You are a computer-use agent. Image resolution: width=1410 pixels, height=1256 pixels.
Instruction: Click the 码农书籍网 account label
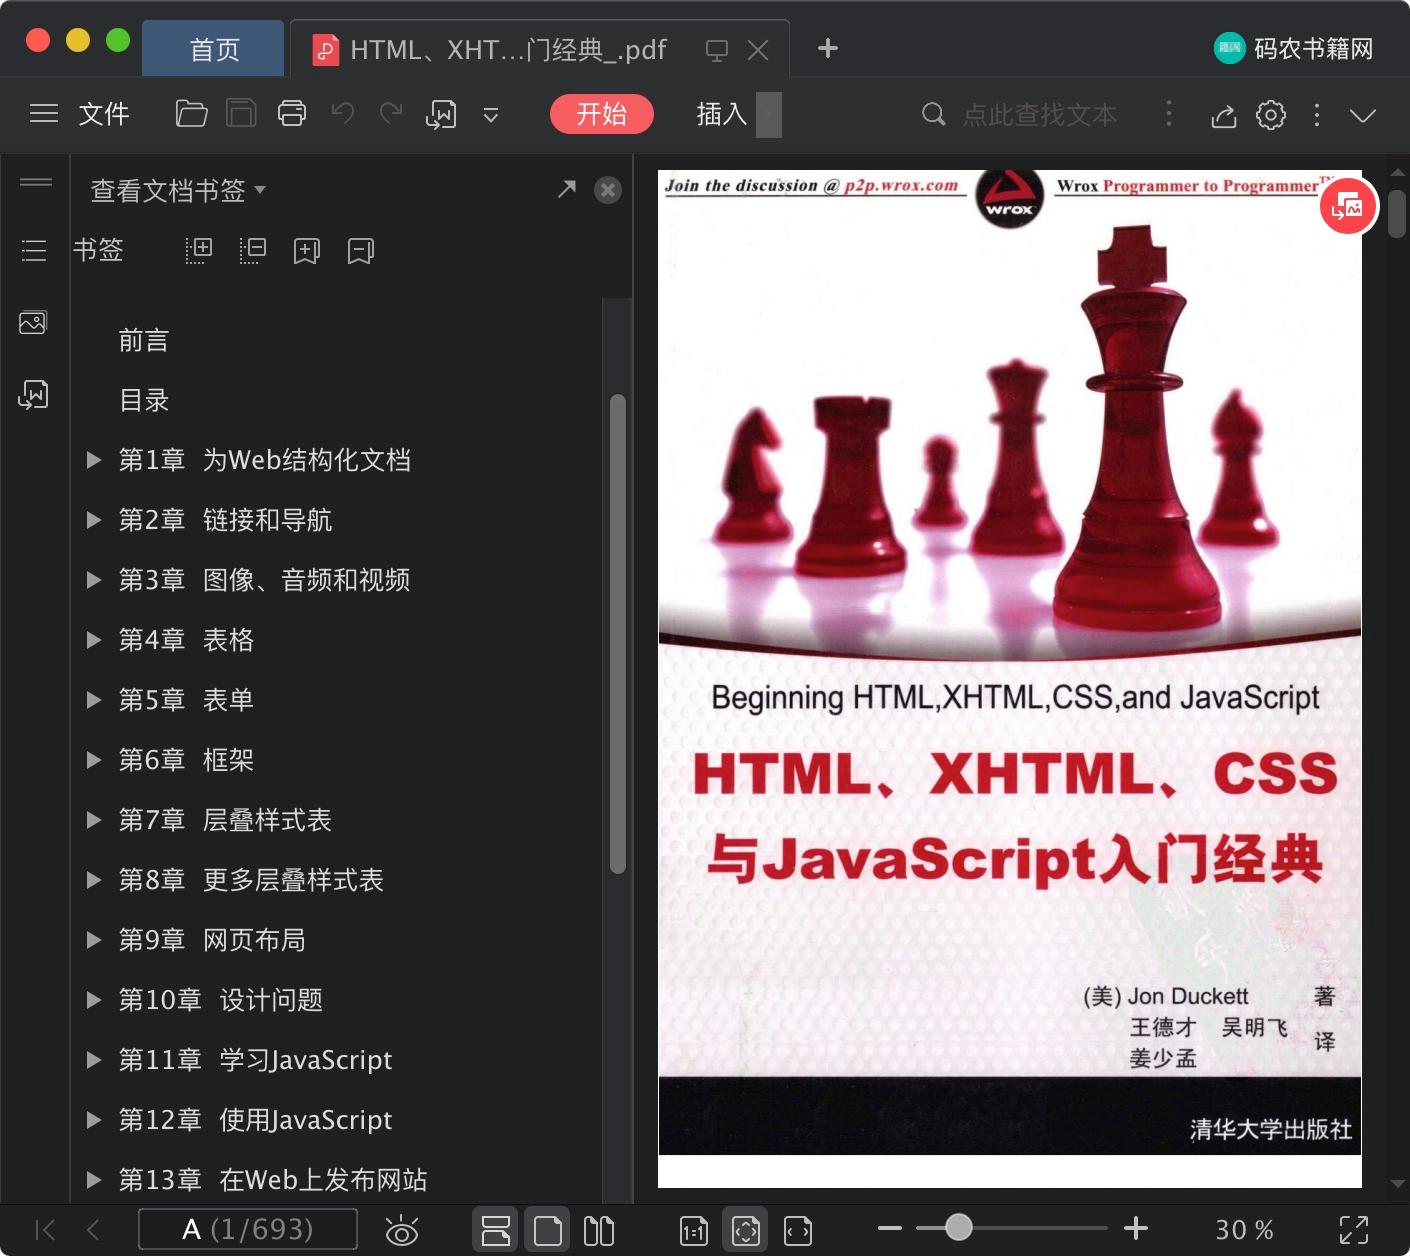click(x=1294, y=48)
